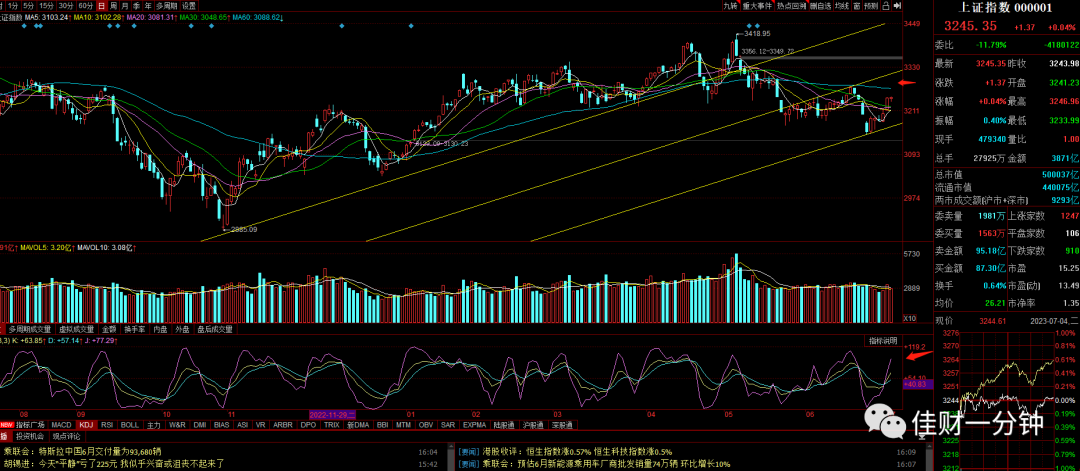Switch volume pane to 虚拟成交量
Screen dimensions: 1080x471
[76, 329]
